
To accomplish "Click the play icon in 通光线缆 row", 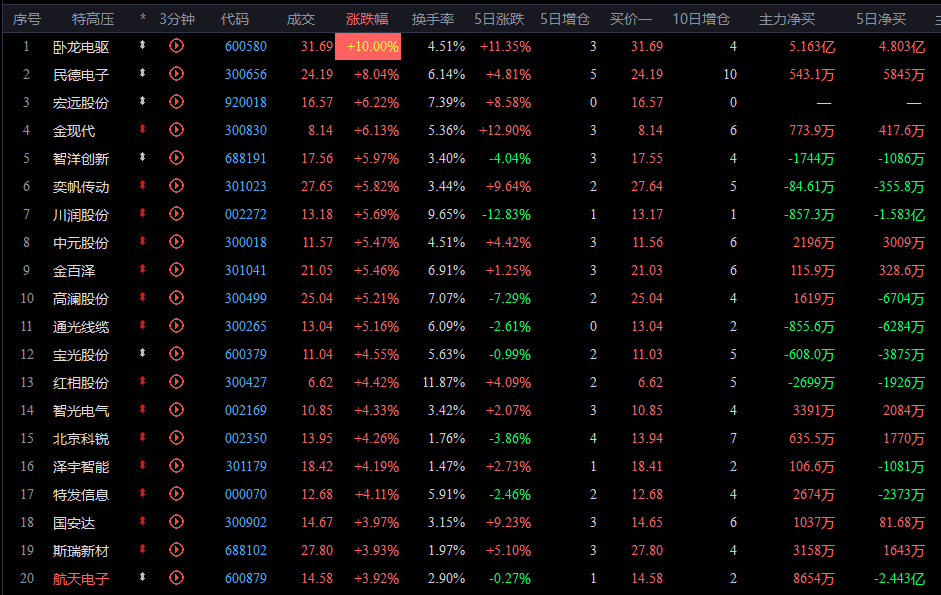I will coord(176,326).
